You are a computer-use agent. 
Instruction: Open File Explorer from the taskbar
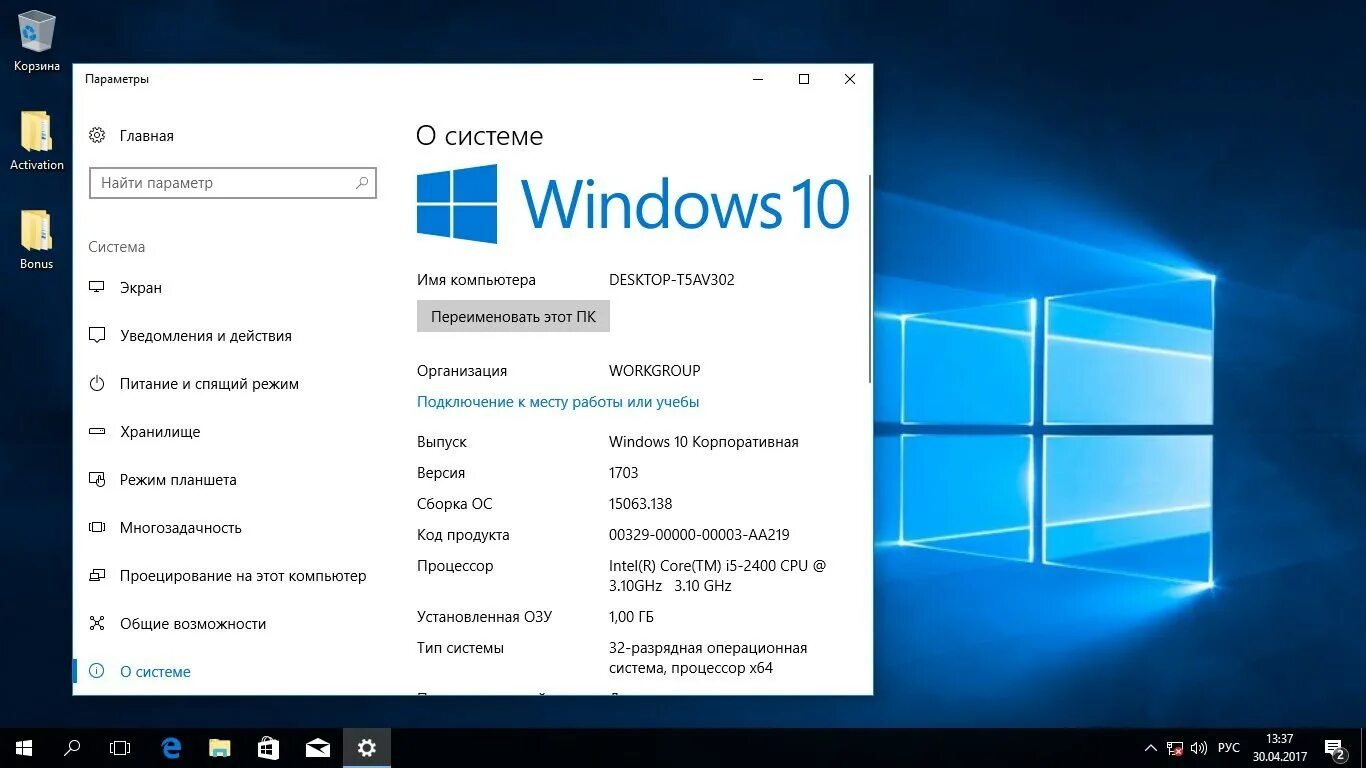220,747
